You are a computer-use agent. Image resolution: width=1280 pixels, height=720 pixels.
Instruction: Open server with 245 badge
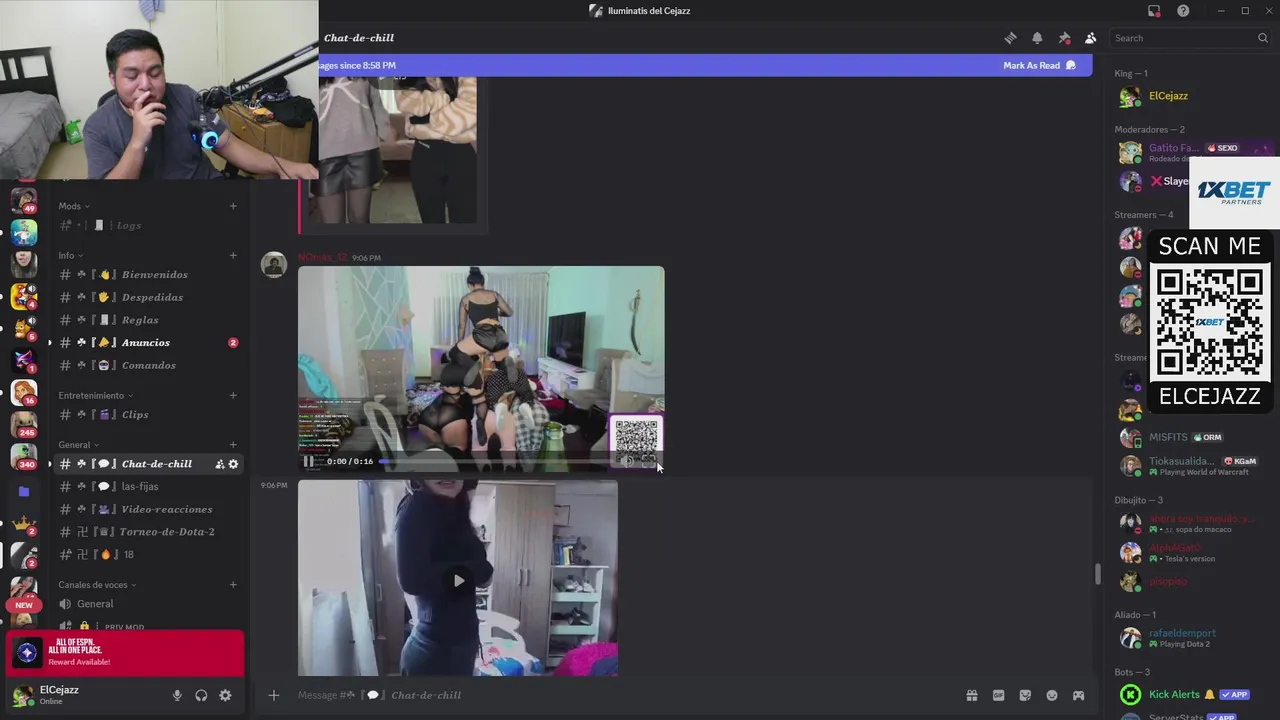tap(24, 424)
